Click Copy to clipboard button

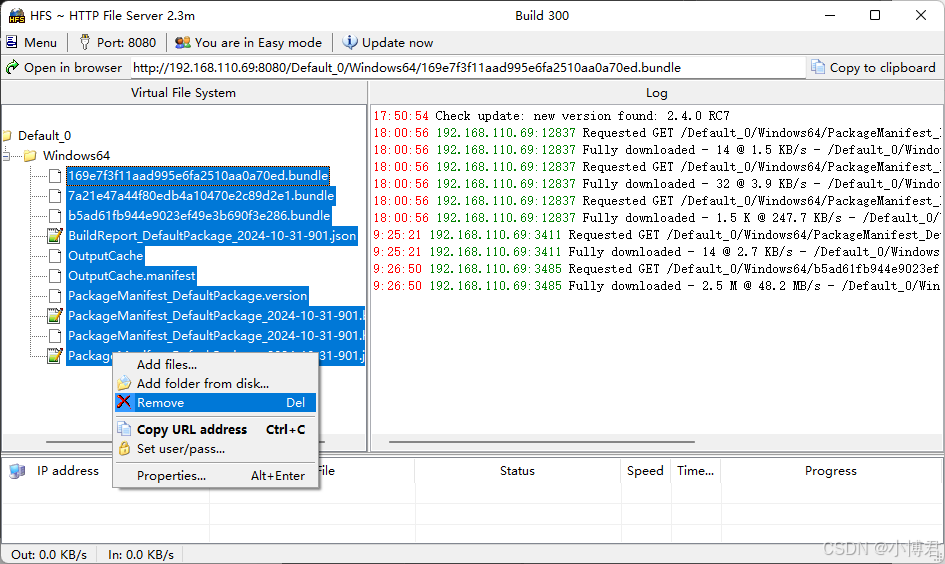pos(873,67)
